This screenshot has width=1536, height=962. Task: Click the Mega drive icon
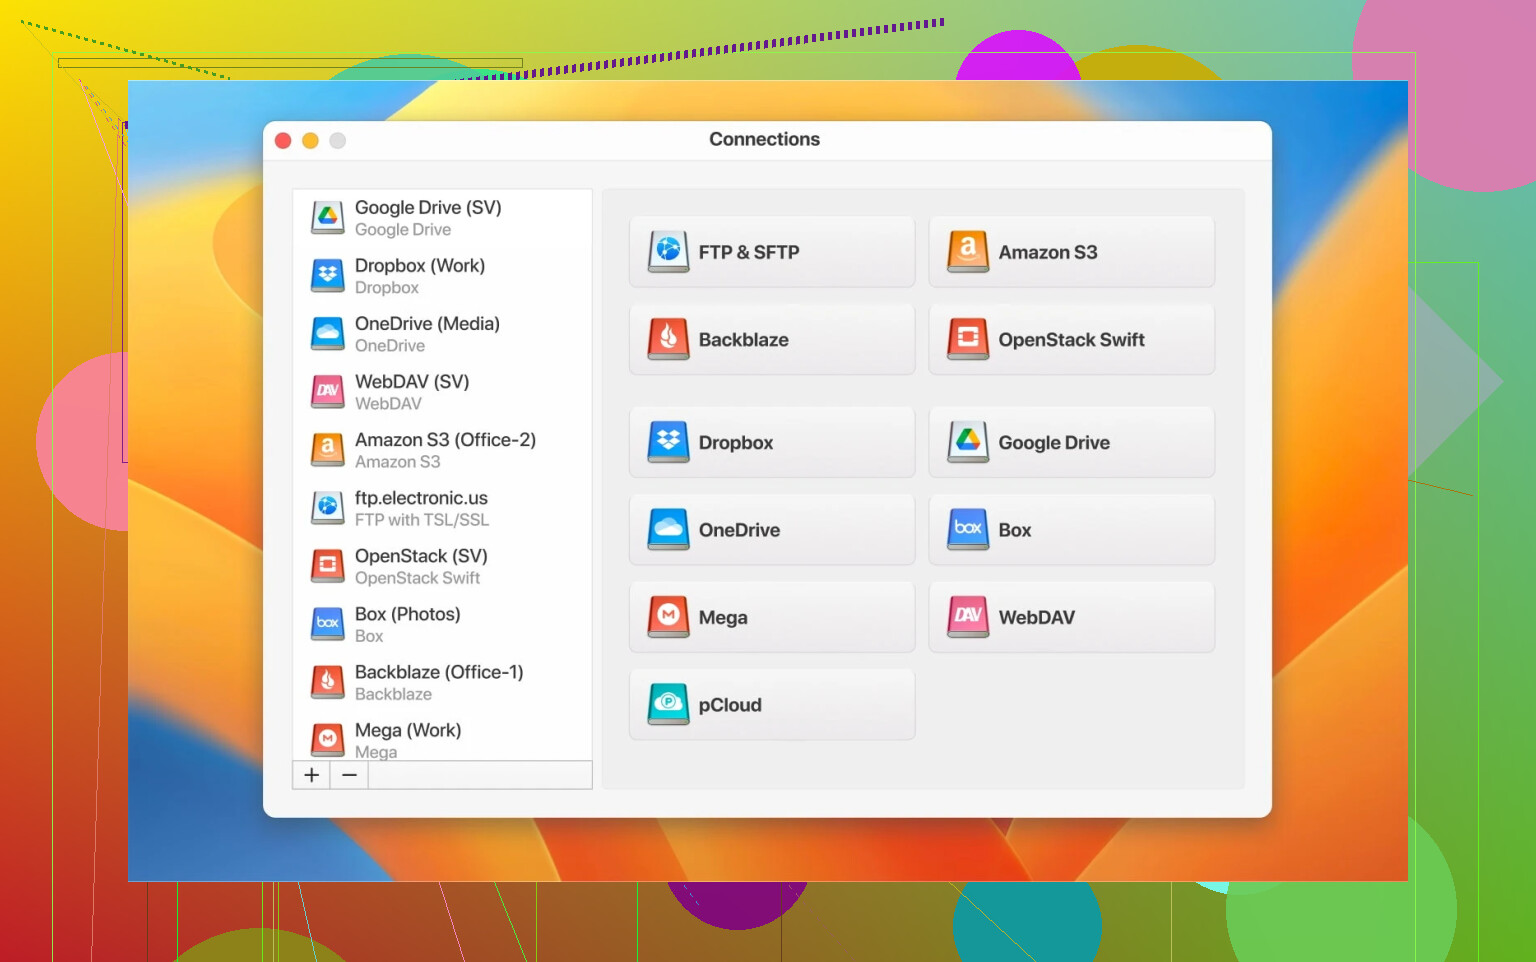[668, 617]
